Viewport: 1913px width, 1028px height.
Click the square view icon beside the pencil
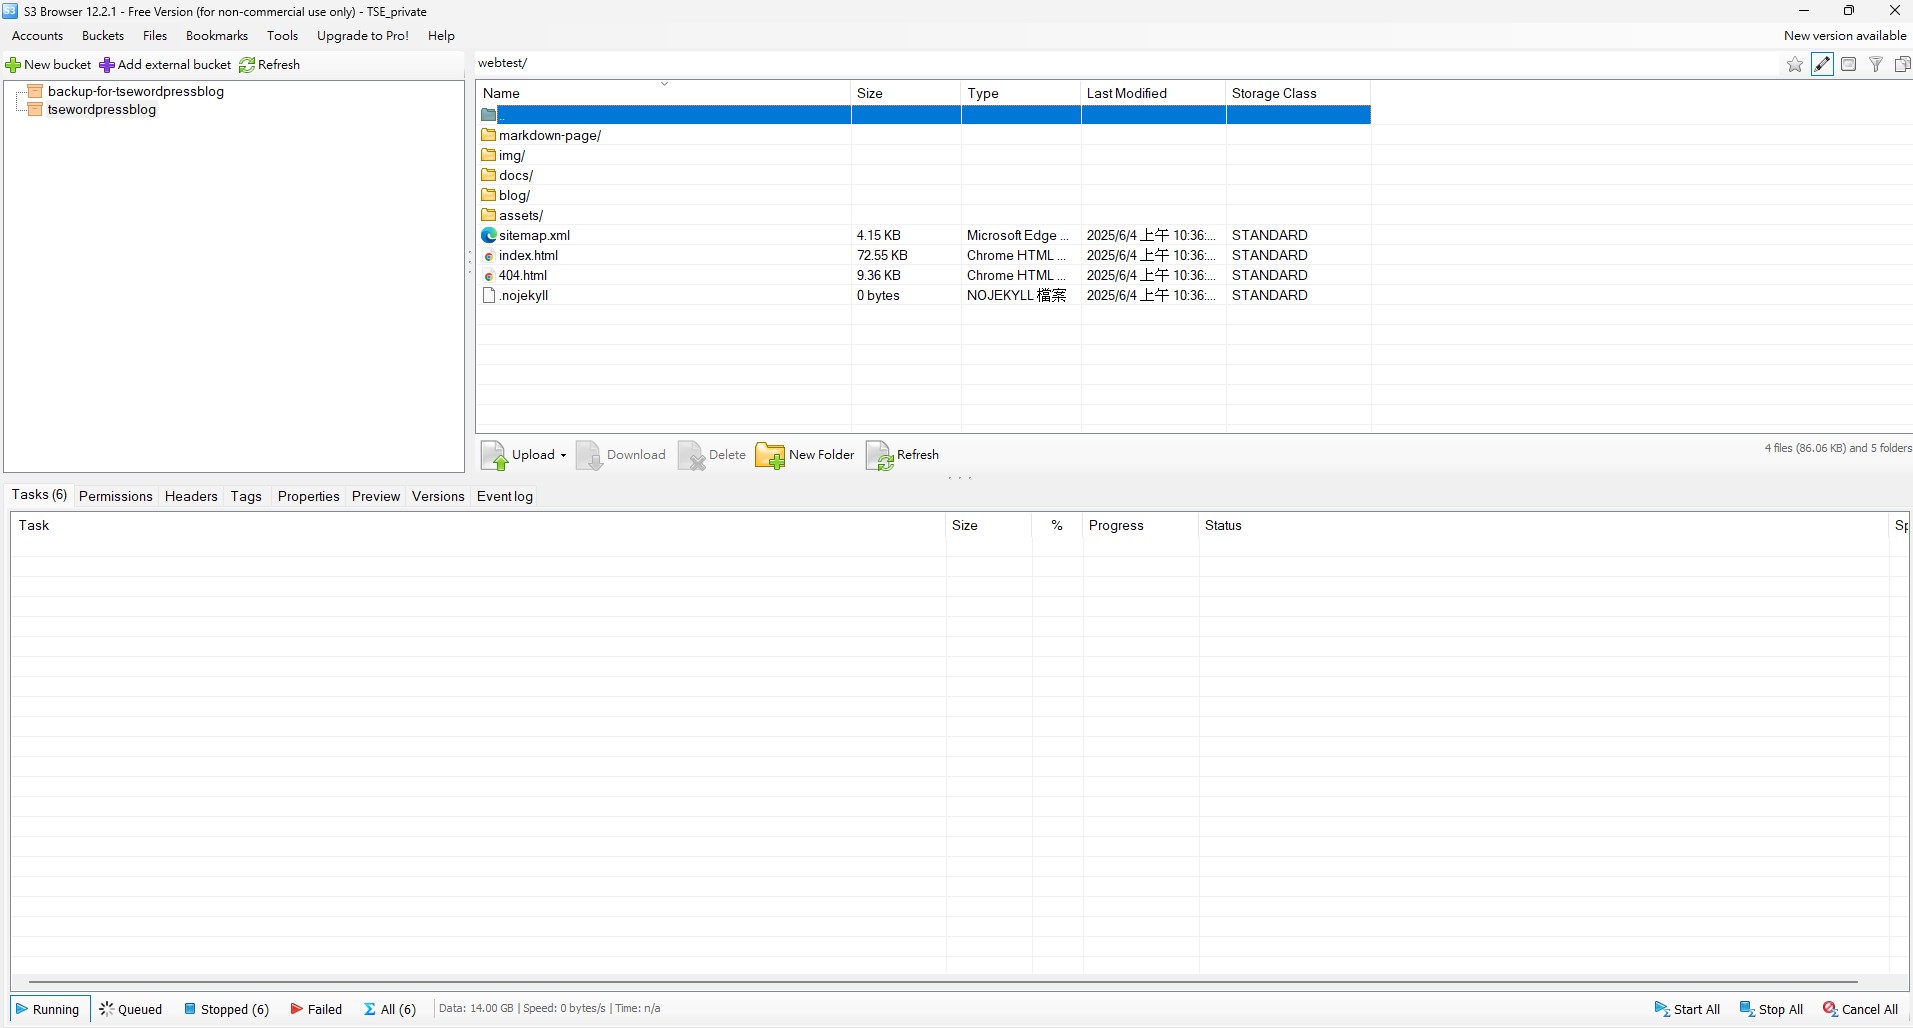tap(1849, 65)
